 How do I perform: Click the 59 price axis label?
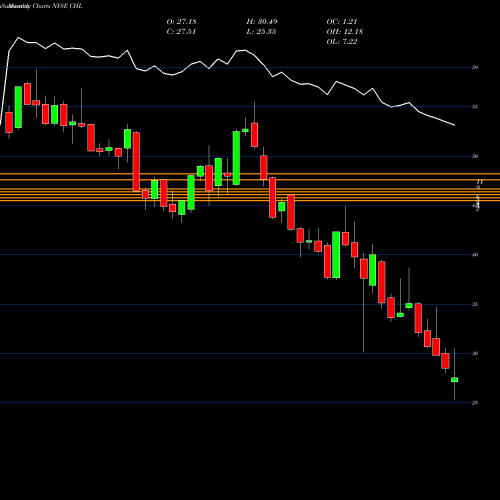[475, 67]
